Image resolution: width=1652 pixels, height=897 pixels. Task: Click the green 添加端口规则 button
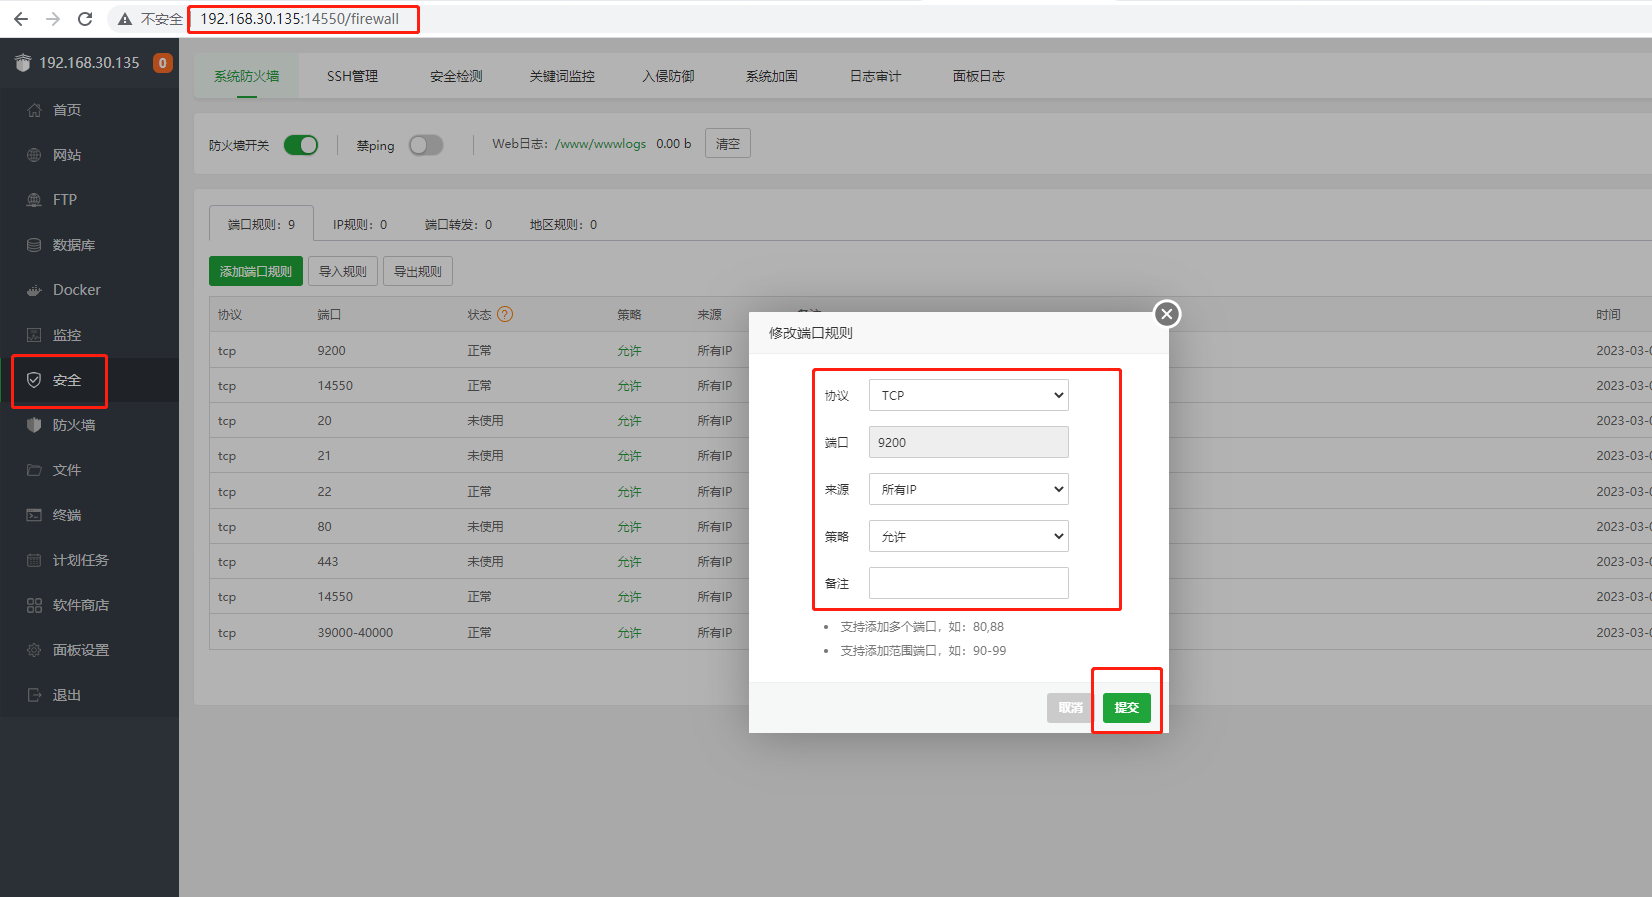[256, 271]
